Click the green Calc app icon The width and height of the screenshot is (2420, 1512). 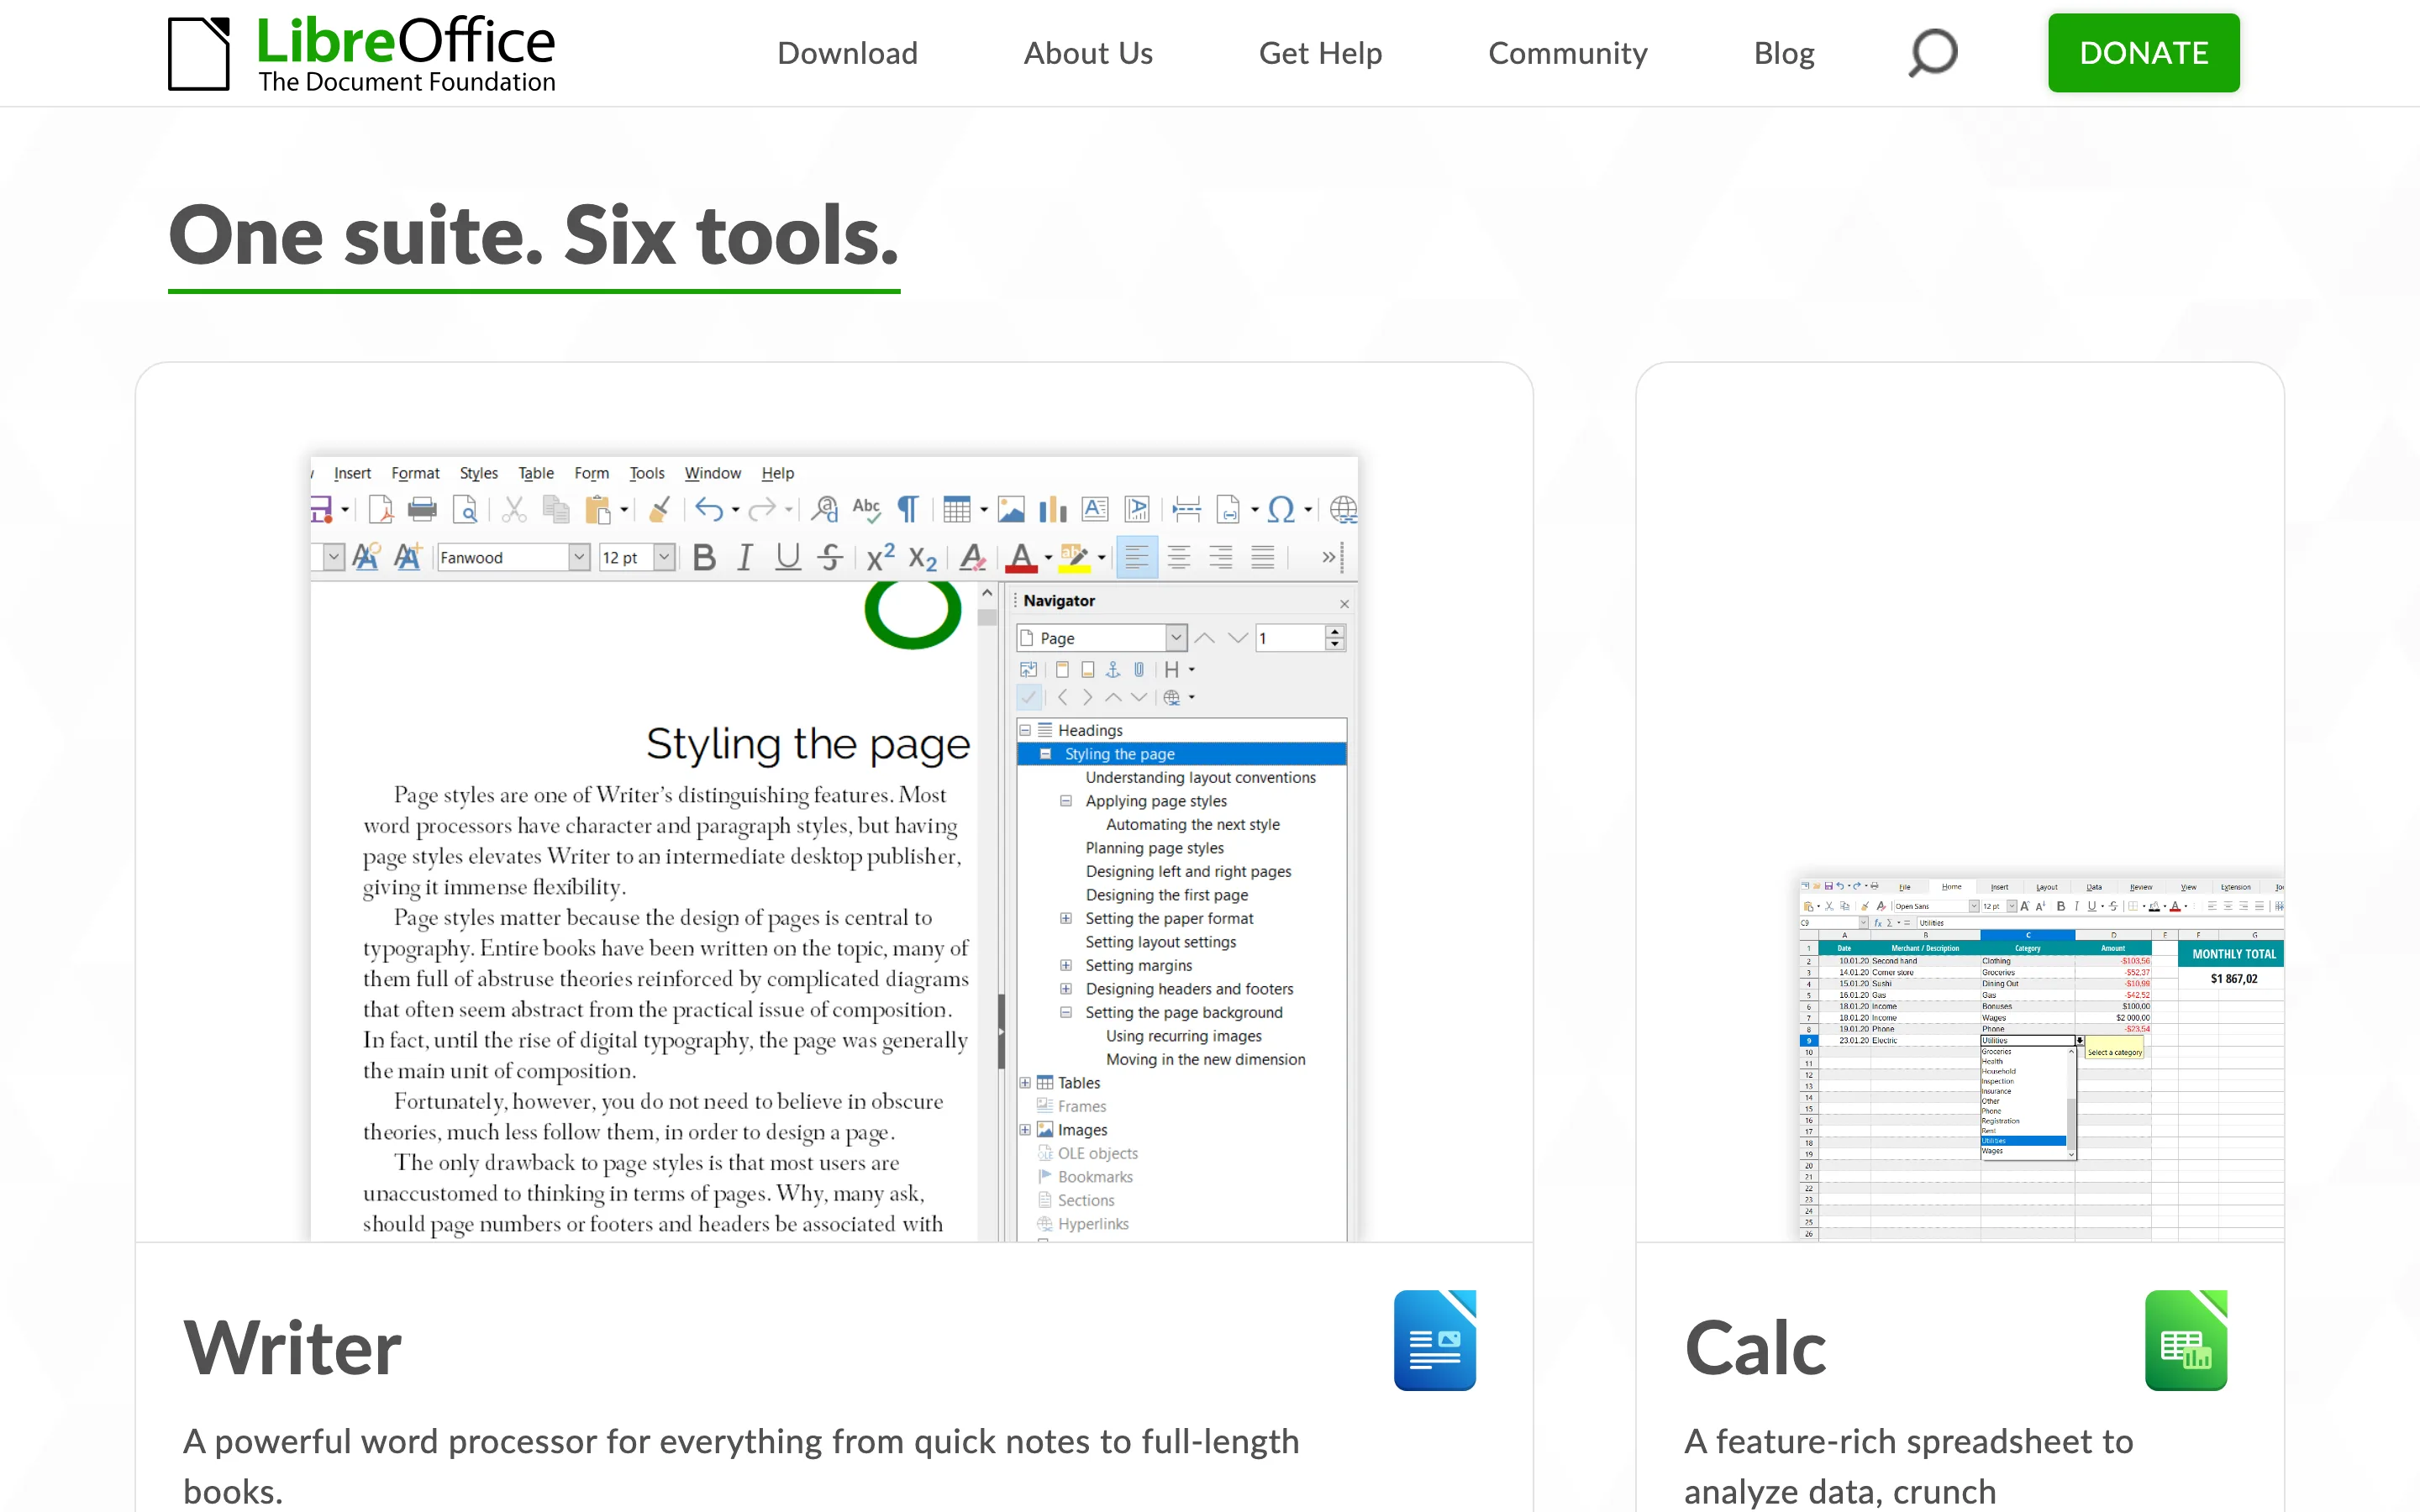tap(2185, 1340)
